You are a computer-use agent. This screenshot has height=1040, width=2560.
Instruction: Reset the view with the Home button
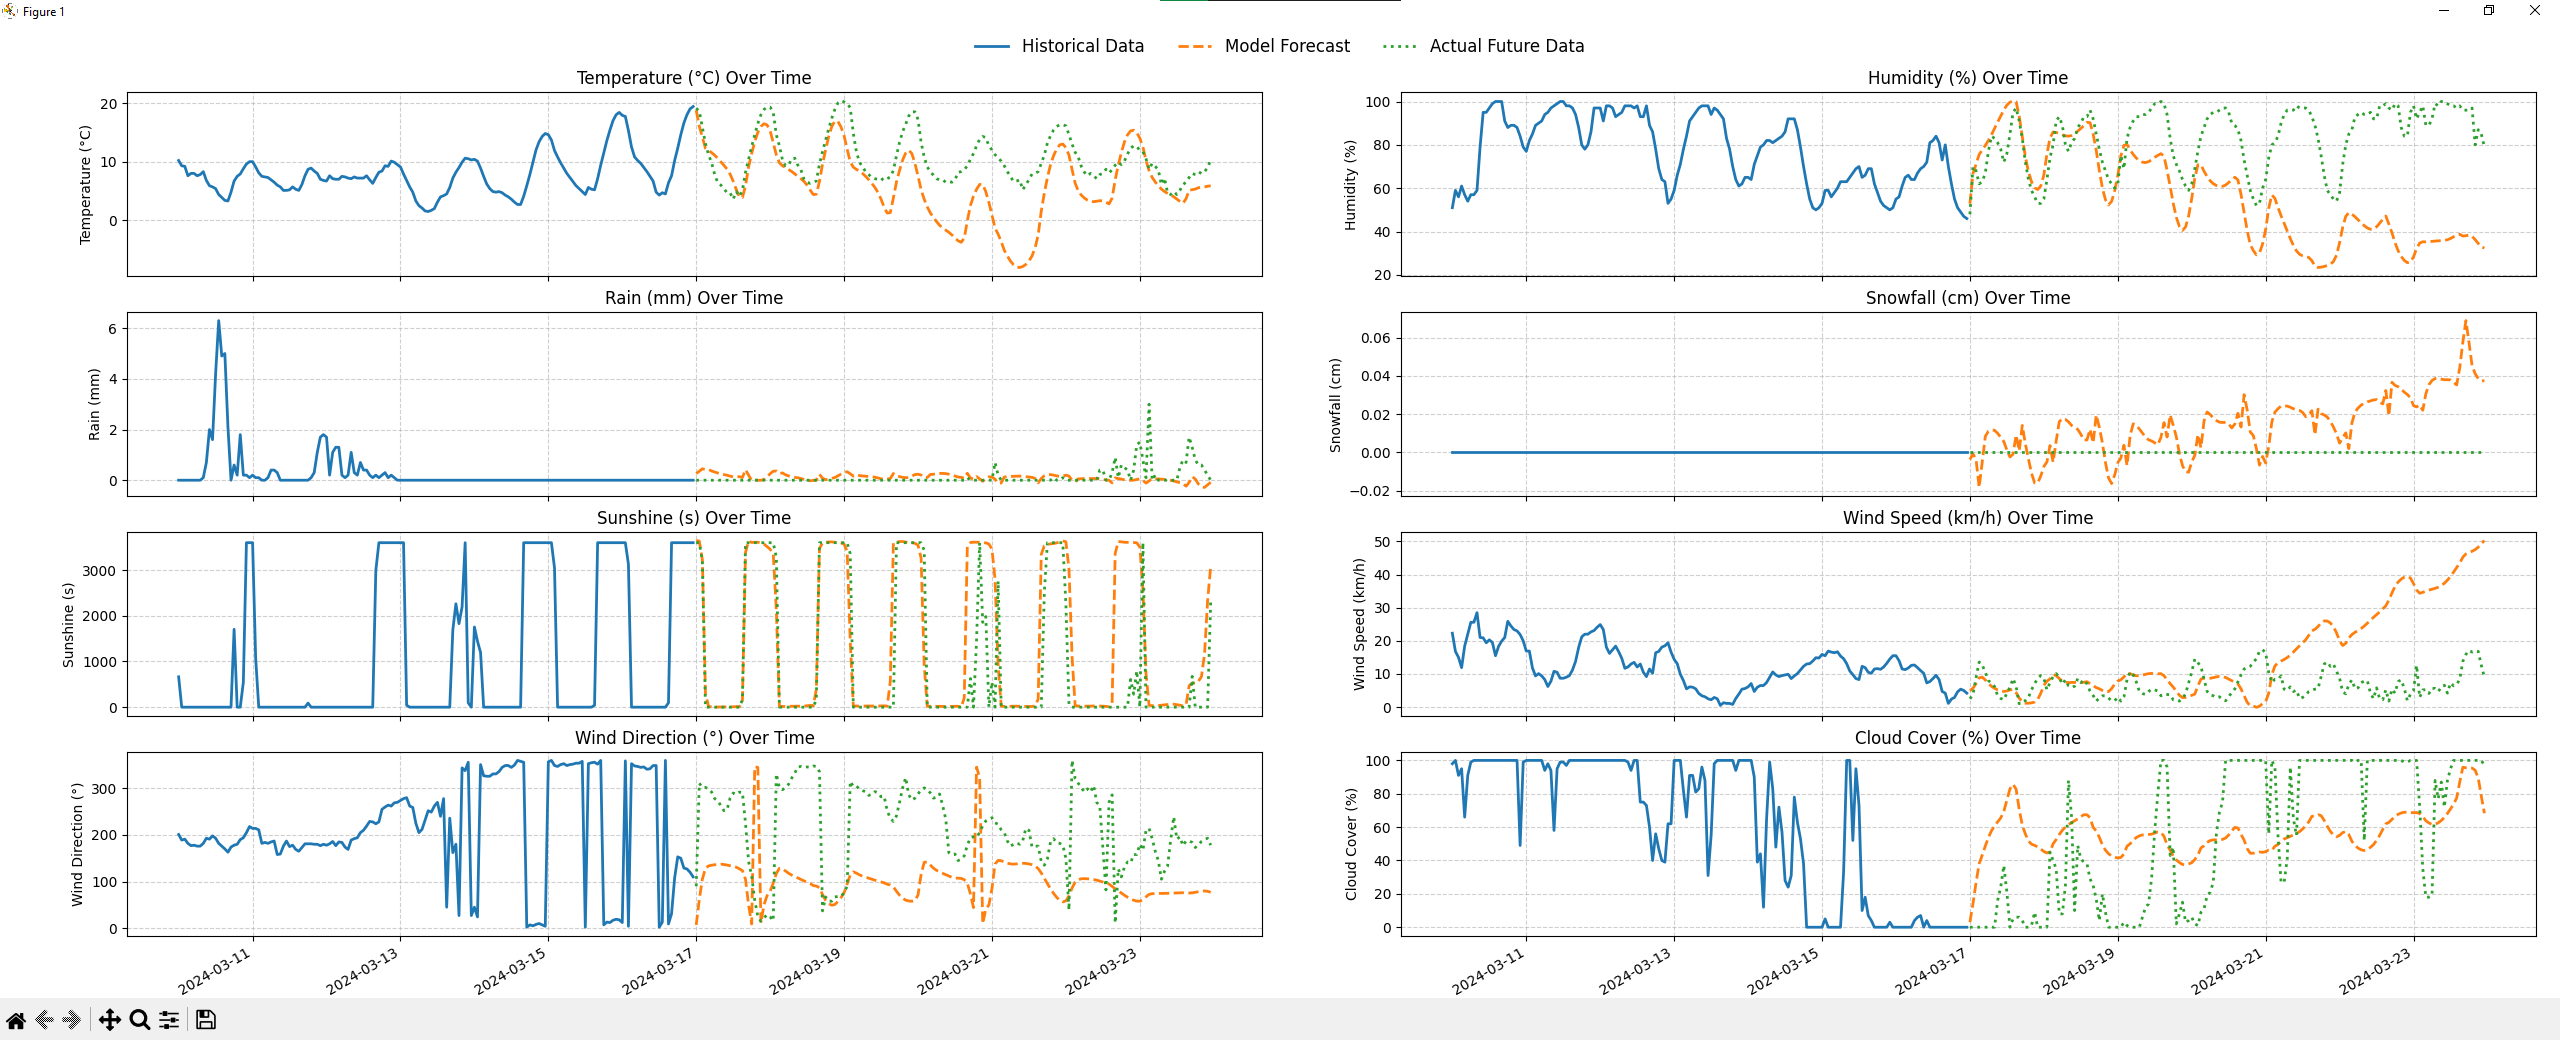tap(14, 1019)
